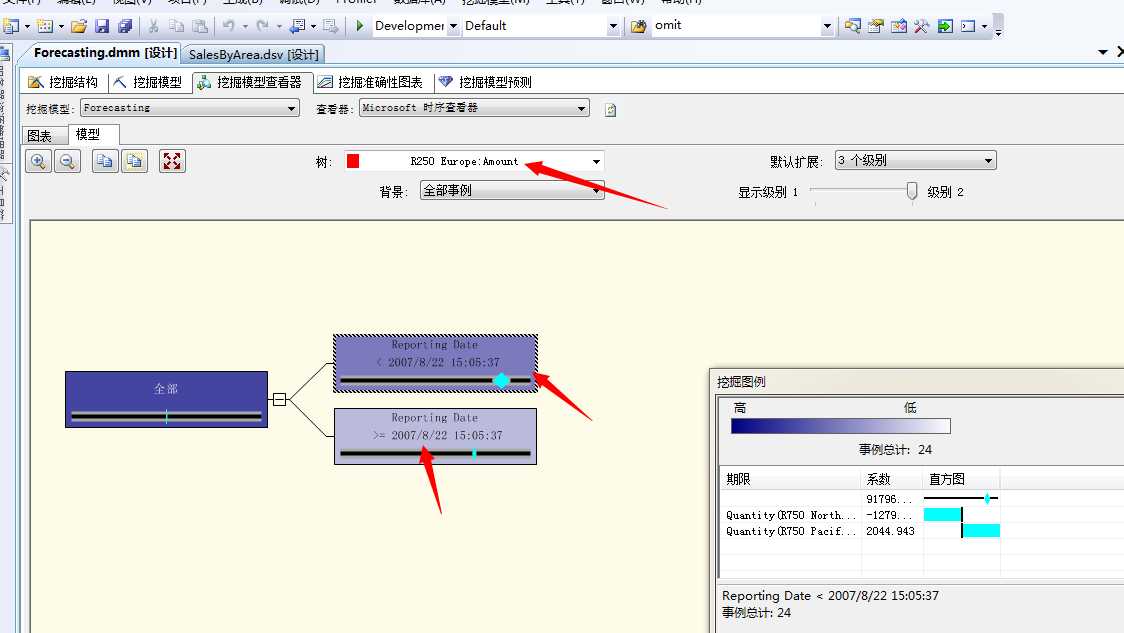Select the 全部 root tree node

point(166,399)
